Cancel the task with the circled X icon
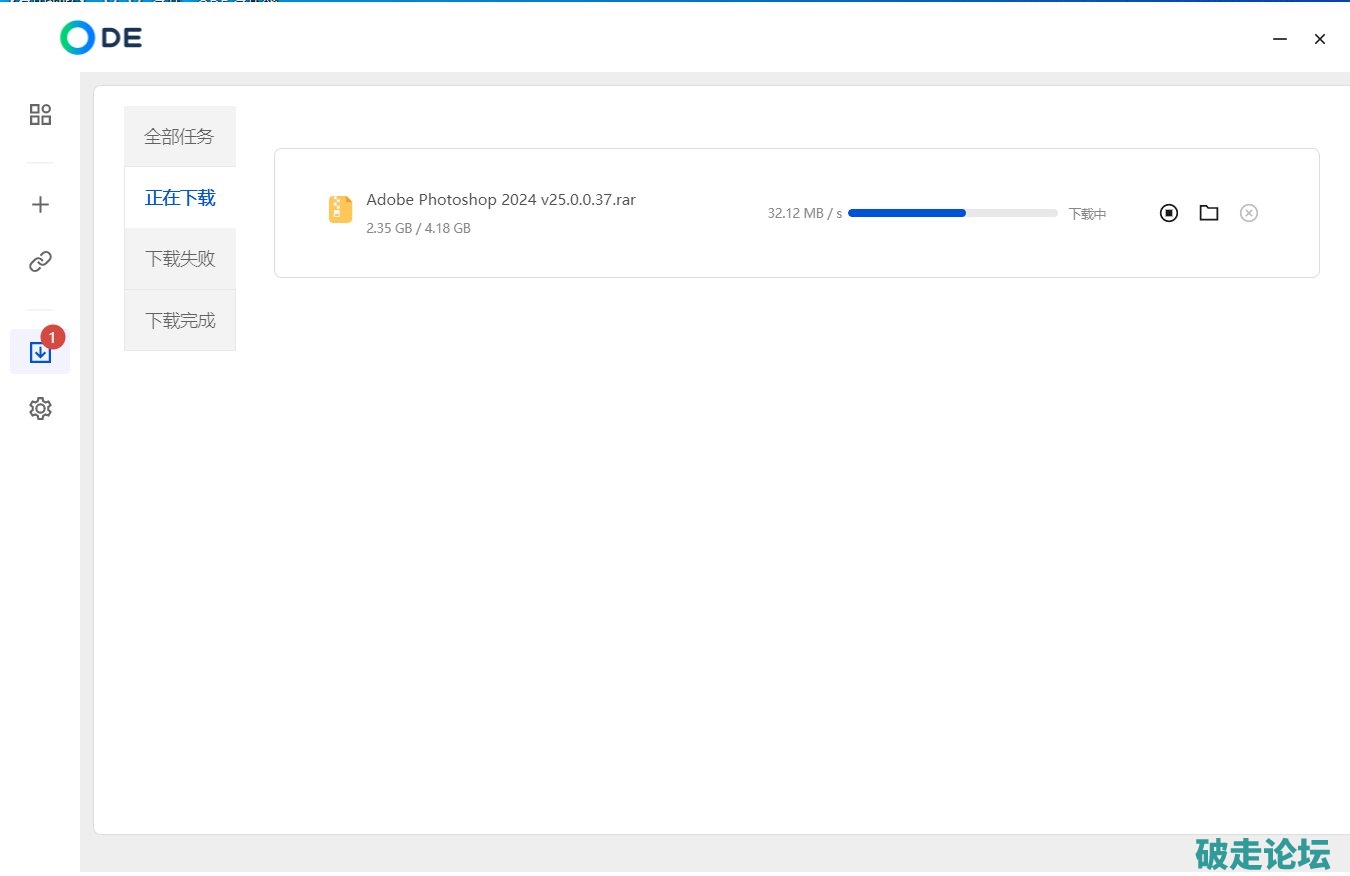 tap(1248, 213)
